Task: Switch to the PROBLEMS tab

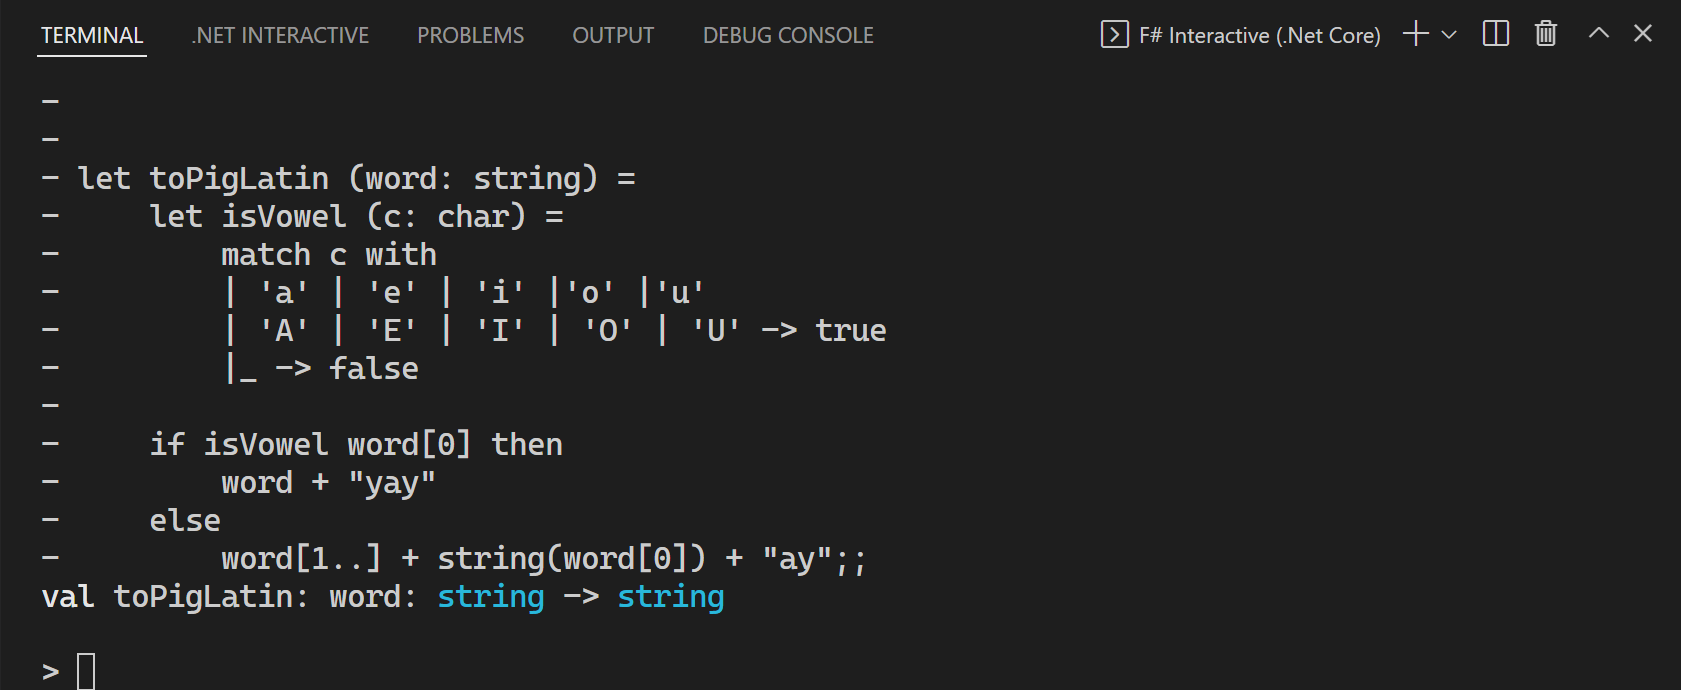Action: 470,34
